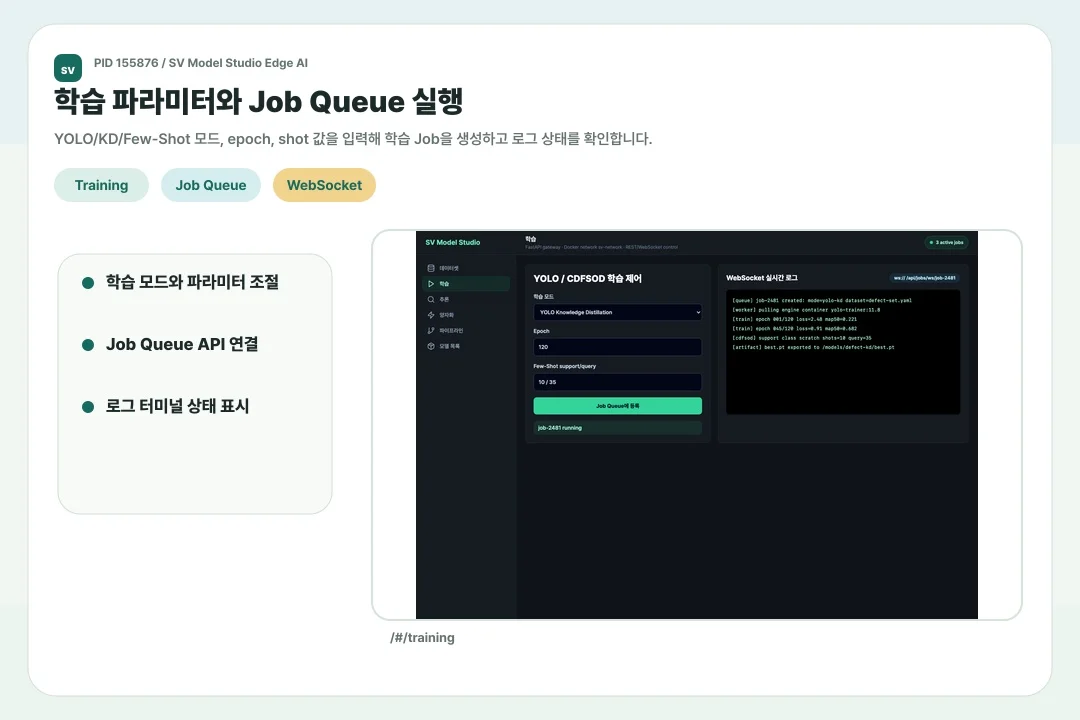Open the YOLO Knowledge Distillation dropdown
This screenshot has width=1080, height=720.
point(617,312)
